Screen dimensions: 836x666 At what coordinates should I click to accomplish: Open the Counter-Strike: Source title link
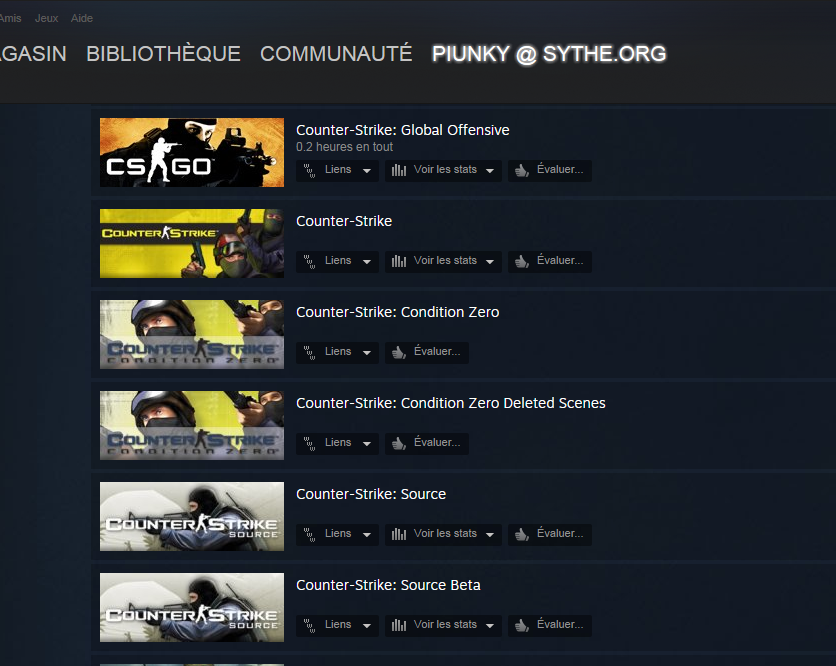tap(371, 494)
